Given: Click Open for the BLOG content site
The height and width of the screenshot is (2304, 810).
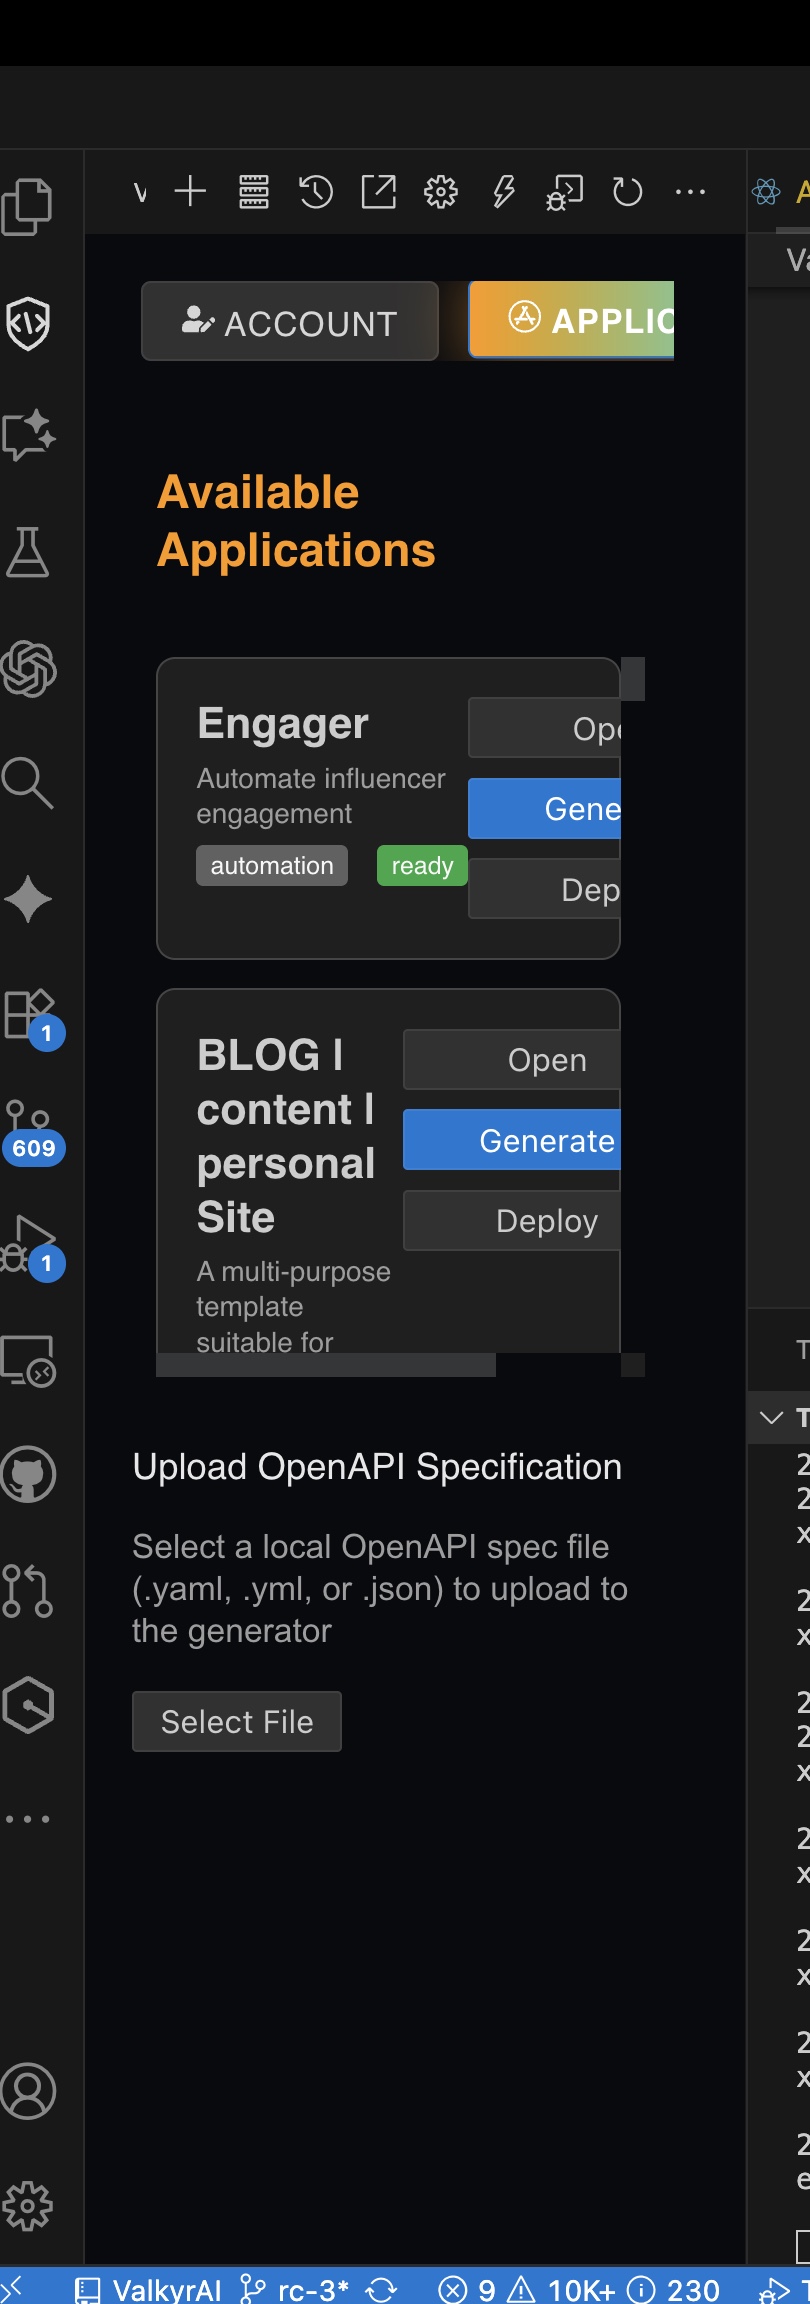Looking at the screenshot, I should click(x=512, y=1059).
